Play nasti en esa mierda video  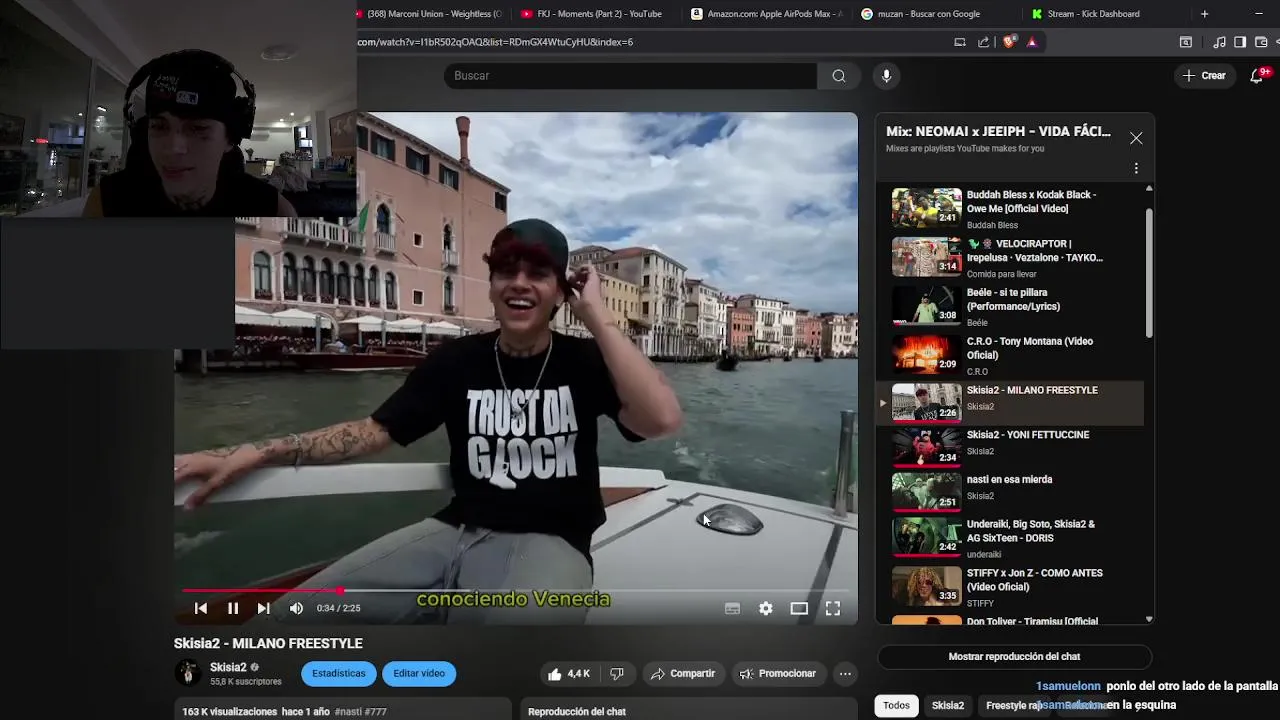pyautogui.click(x=1012, y=492)
